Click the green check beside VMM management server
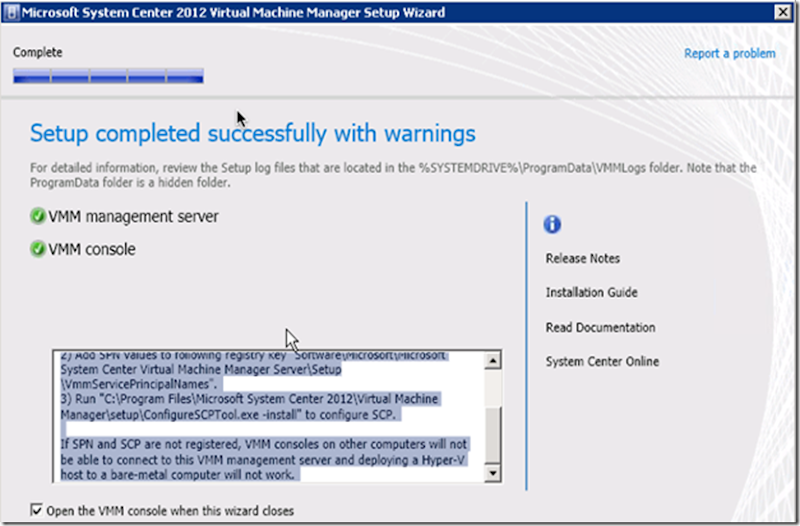Screen dimensions: 800x526 (38, 216)
